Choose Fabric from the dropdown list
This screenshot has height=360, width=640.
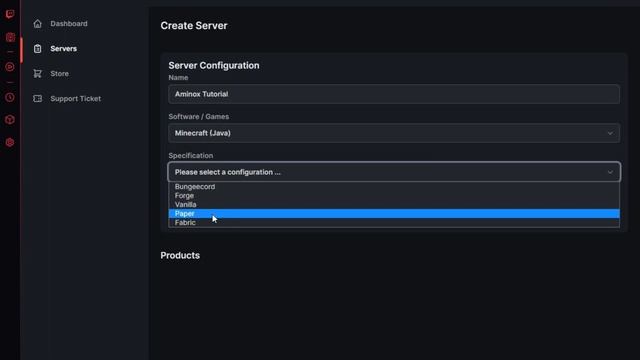point(394,222)
